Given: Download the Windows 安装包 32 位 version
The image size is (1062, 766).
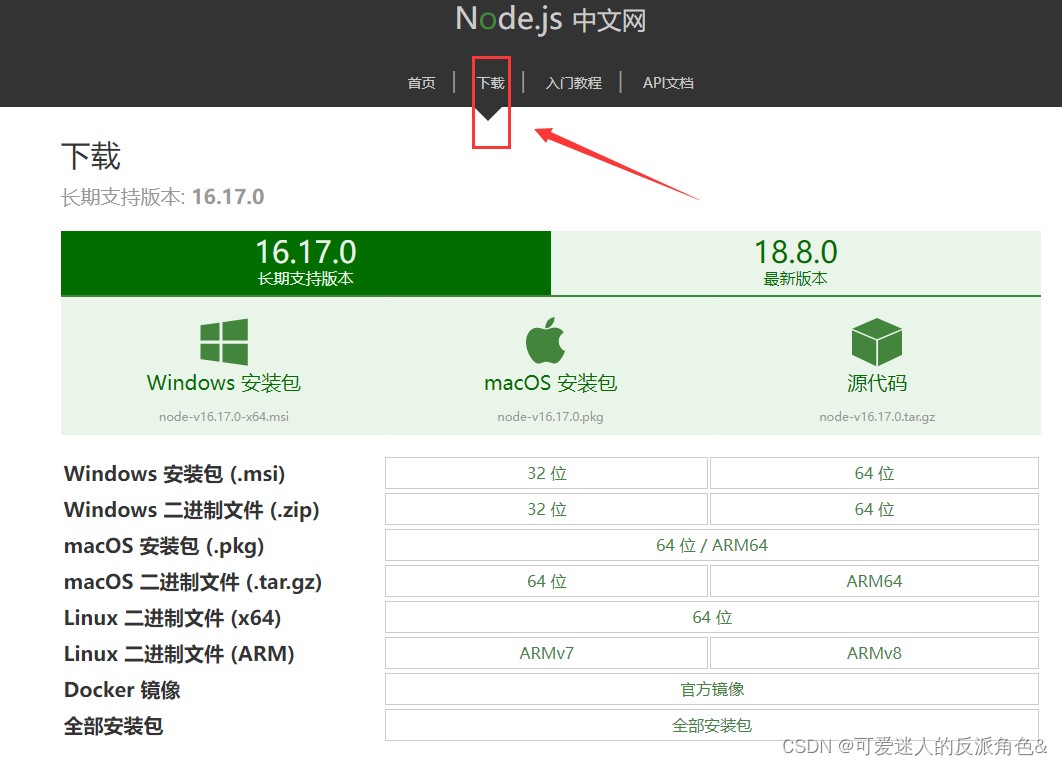Looking at the screenshot, I should pos(546,473).
